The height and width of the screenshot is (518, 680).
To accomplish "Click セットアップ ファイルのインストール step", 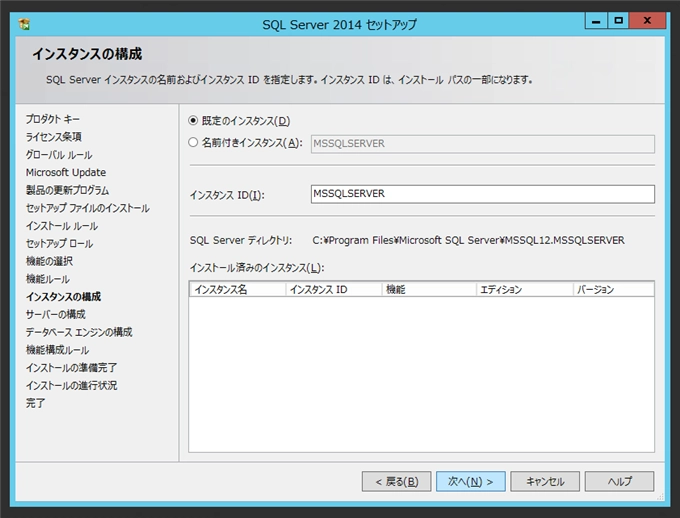I will point(88,208).
